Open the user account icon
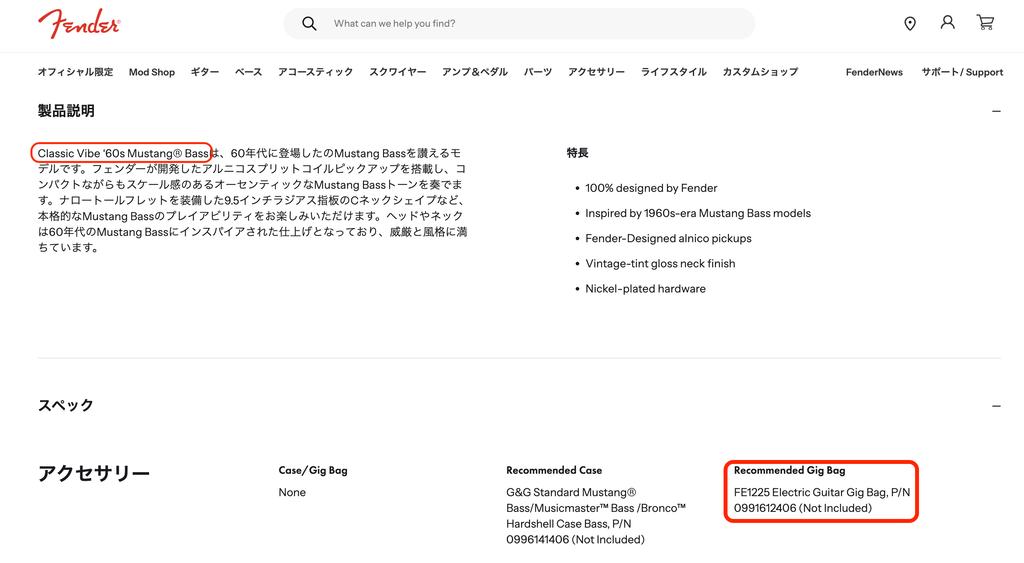This screenshot has height=563, width=1024. 947,22
